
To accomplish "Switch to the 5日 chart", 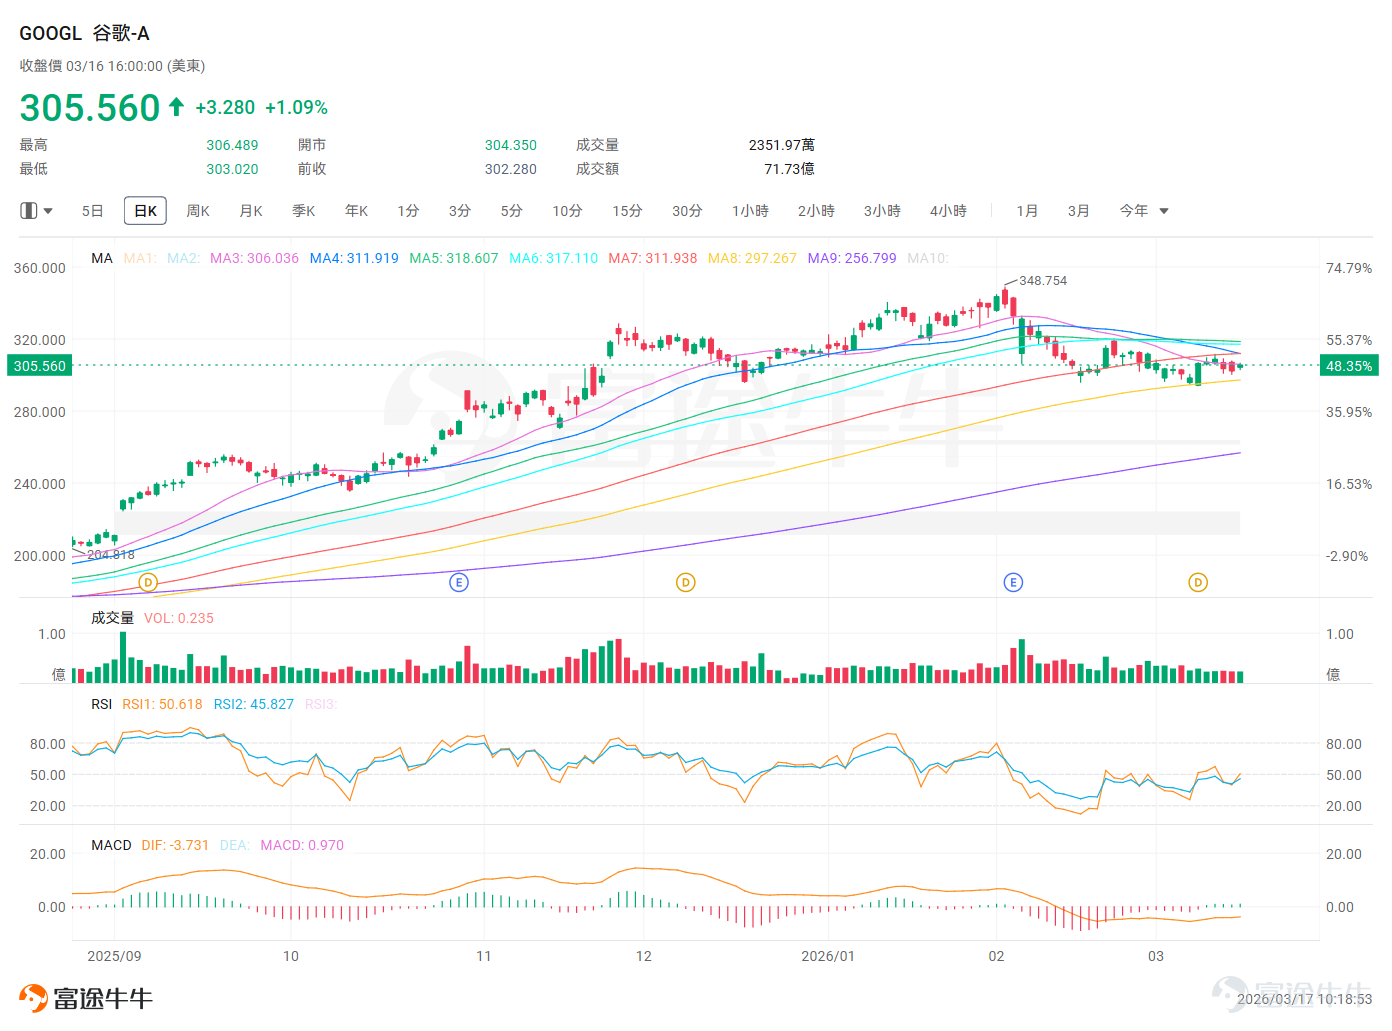I will click(93, 211).
